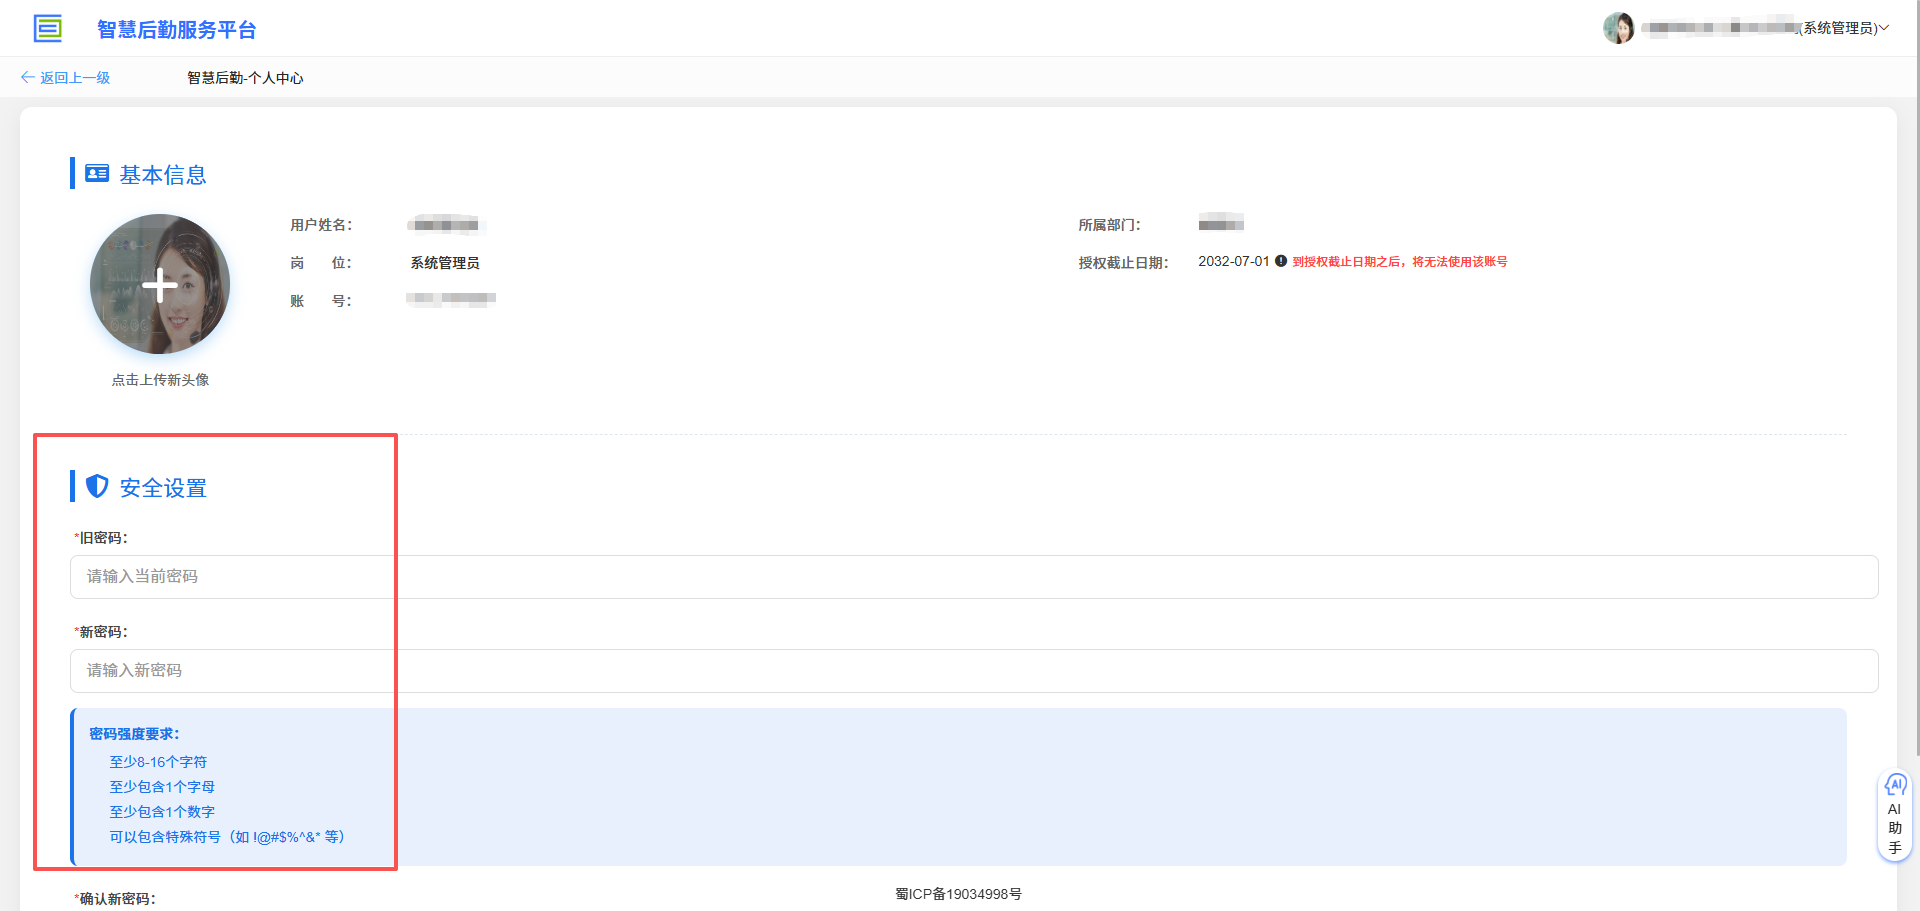
Task: Click the left back arrow icon
Action: (27, 78)
